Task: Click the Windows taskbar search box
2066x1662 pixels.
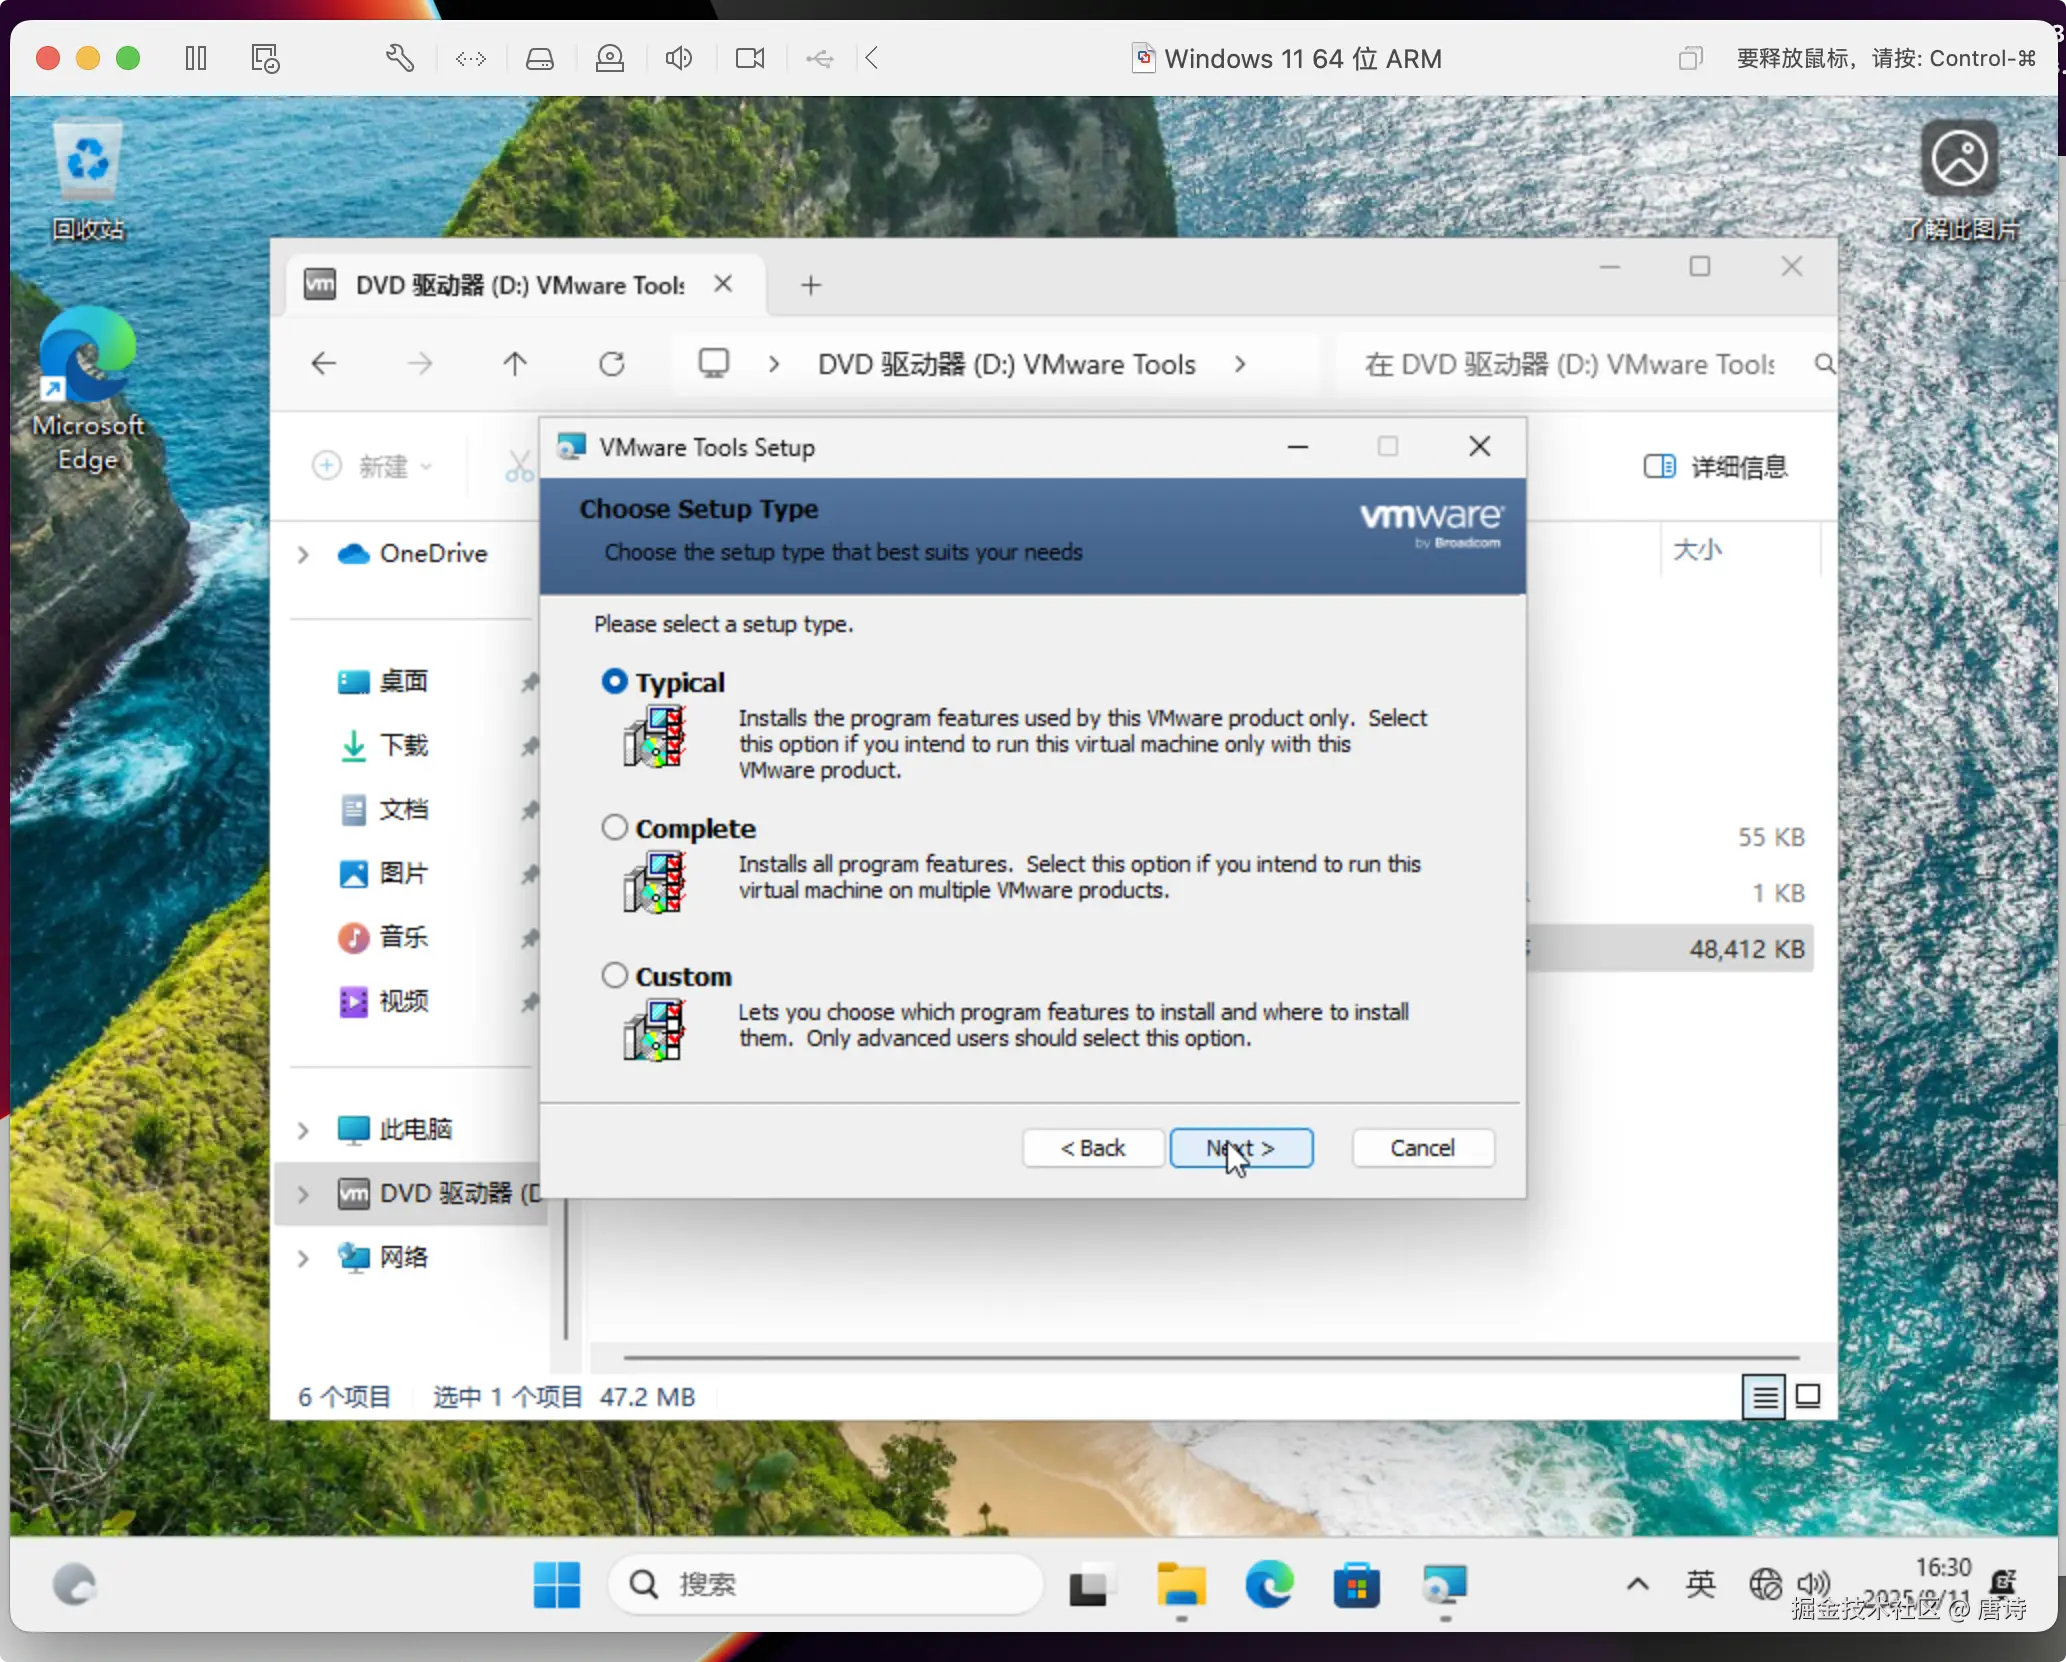Action: pyautogui.click(x=825, y=1584)
